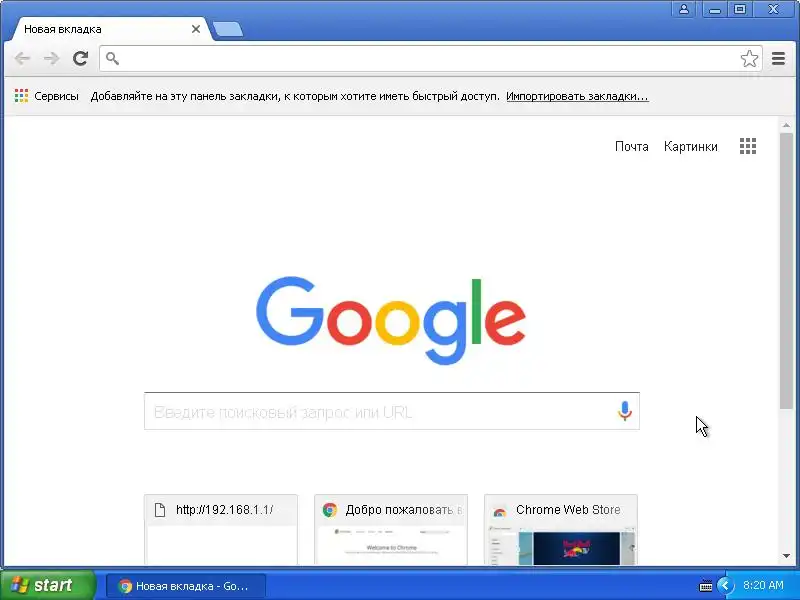Restore down the Chrome window
Image resolution: width=800 pixels, height=600 pixels.
pos(739,9)
